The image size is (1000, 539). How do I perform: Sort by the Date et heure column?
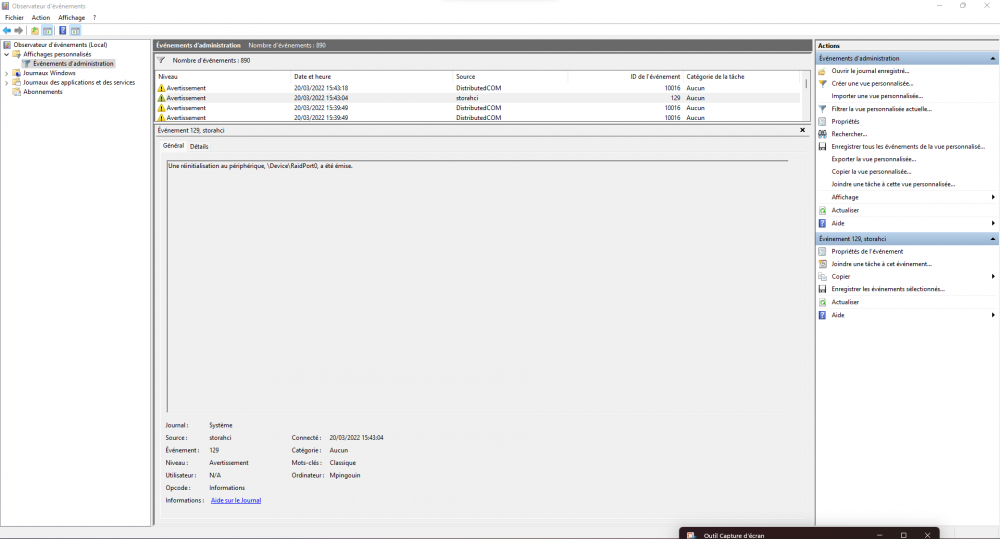click(x=372, y=77)
